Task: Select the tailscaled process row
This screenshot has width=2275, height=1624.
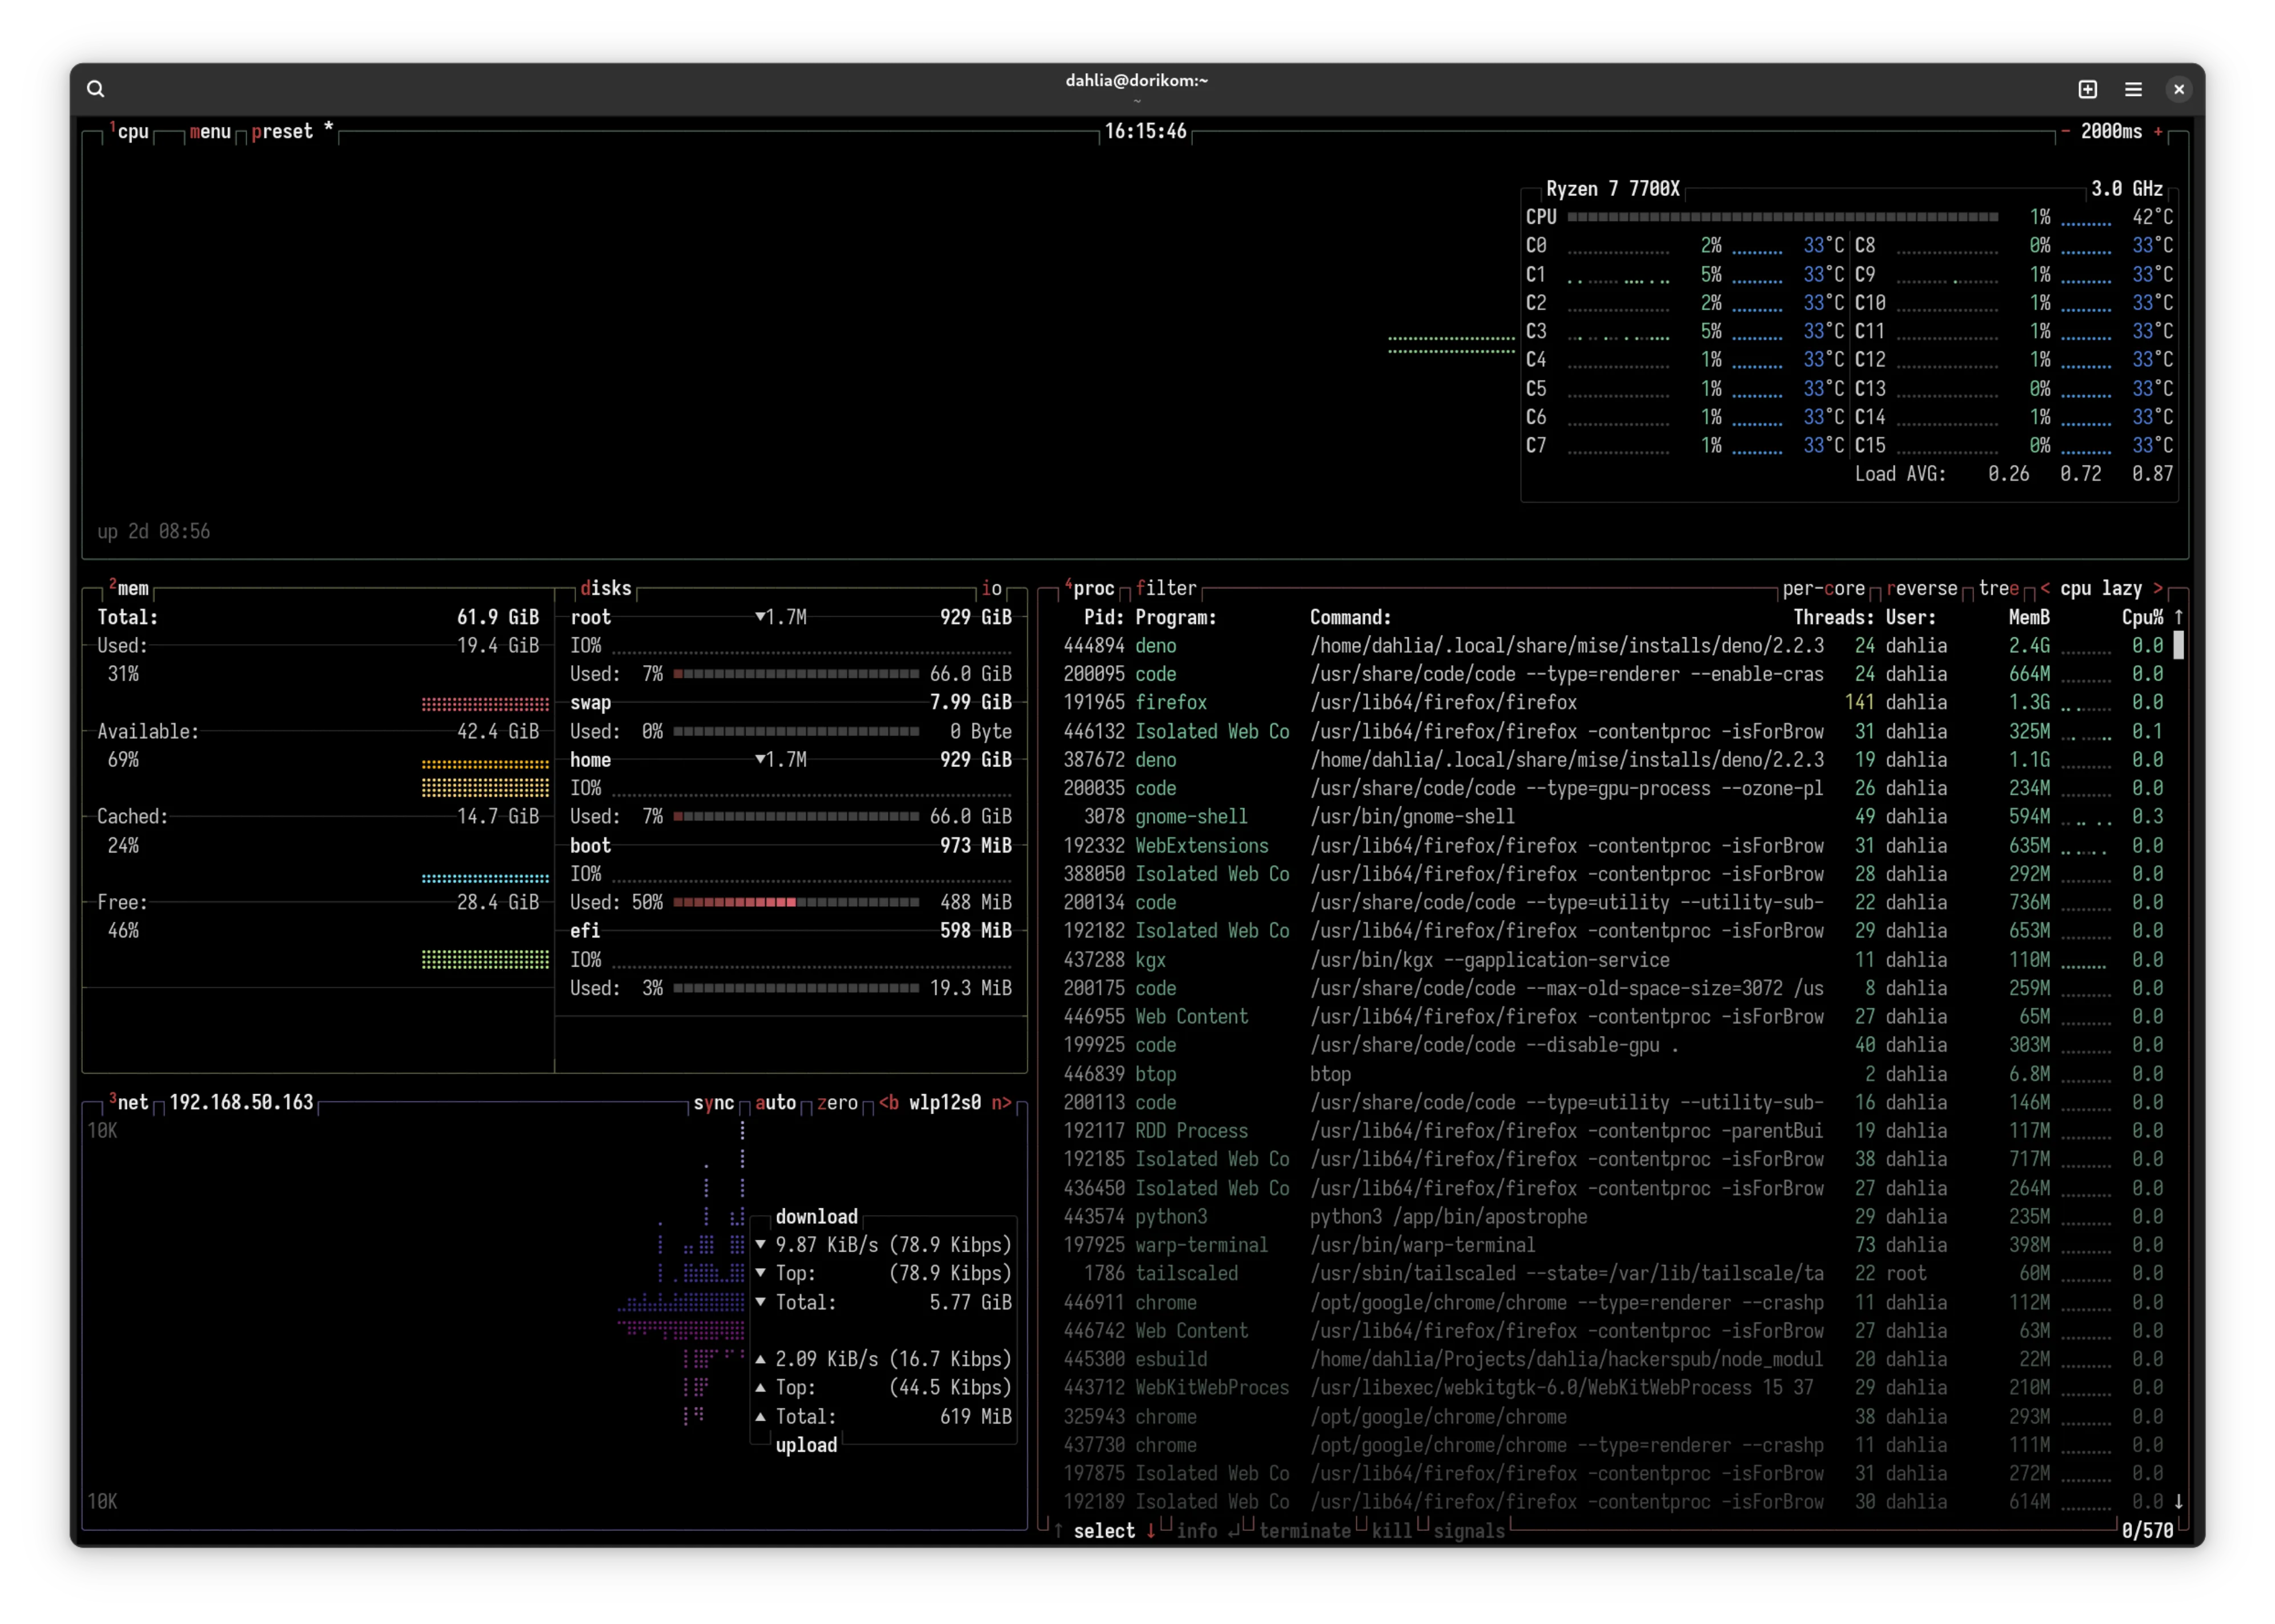Action: (1613, 1273)
